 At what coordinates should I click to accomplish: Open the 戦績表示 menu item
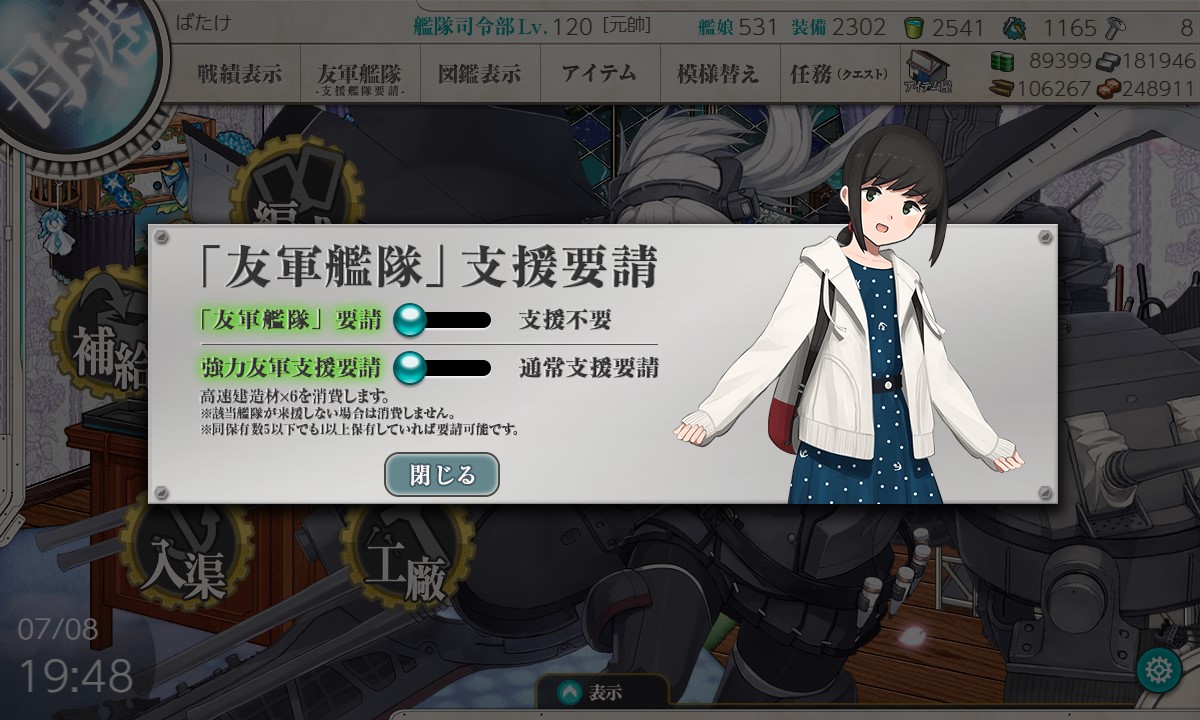(x=238, y=74)
